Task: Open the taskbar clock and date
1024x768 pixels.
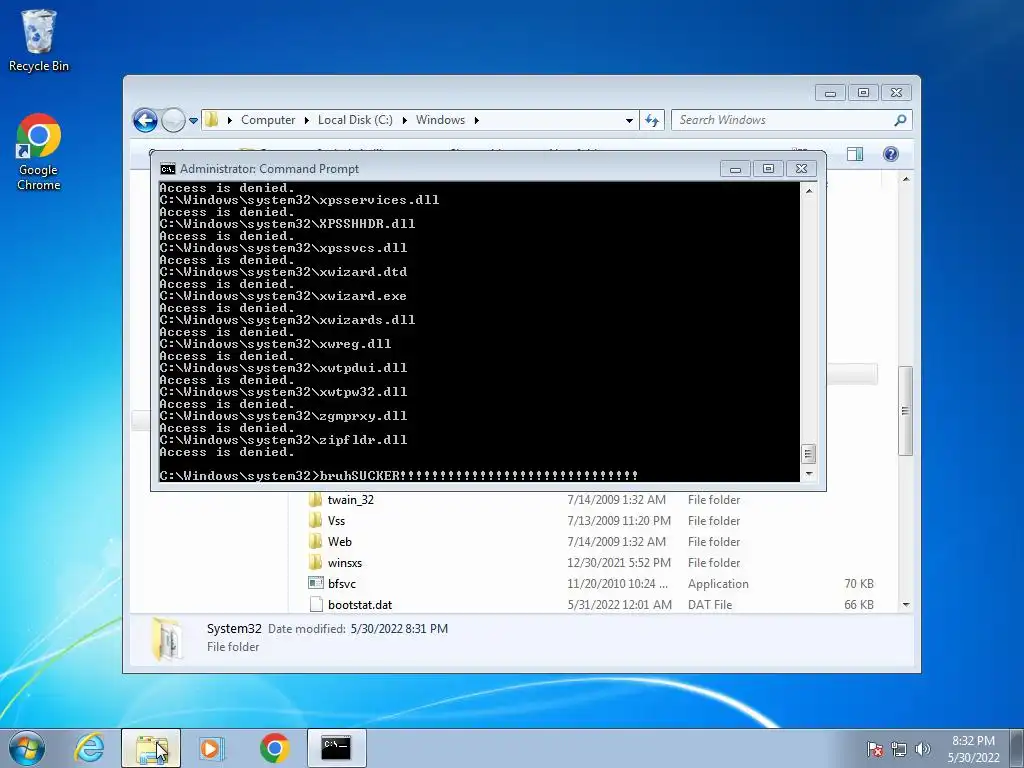Action: 973,749
